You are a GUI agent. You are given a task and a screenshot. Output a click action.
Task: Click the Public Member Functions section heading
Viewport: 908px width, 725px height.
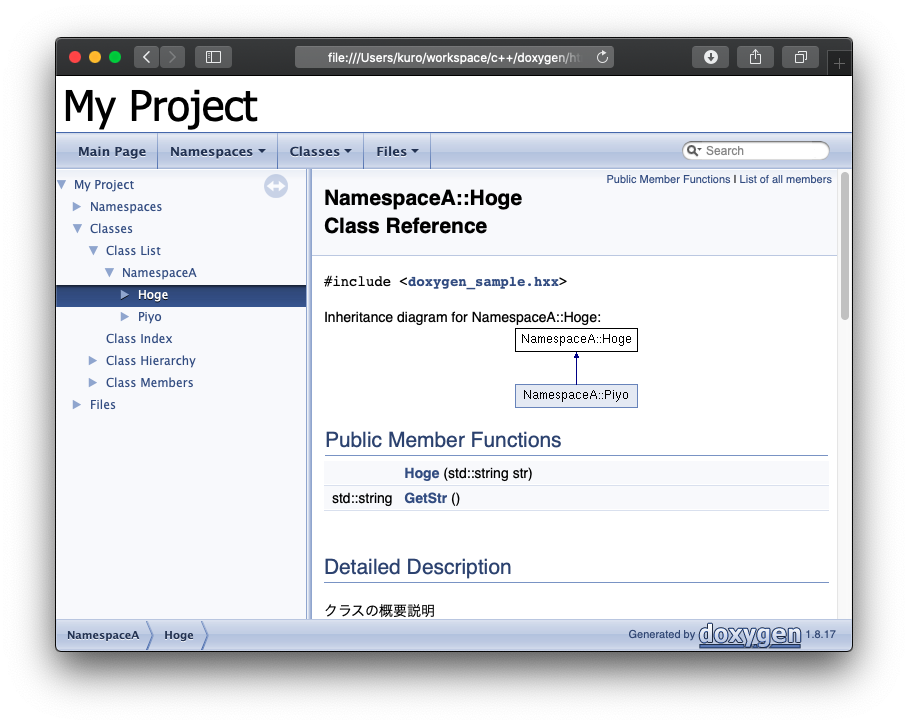(443, 440)
